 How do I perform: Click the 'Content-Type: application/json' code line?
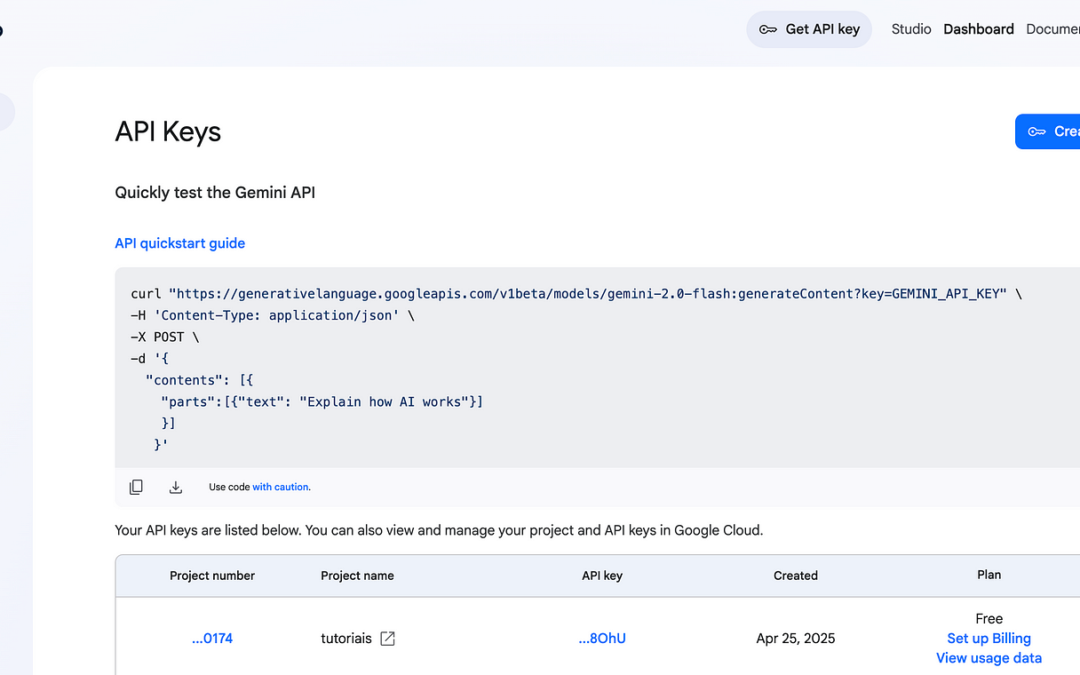point(273,315)
